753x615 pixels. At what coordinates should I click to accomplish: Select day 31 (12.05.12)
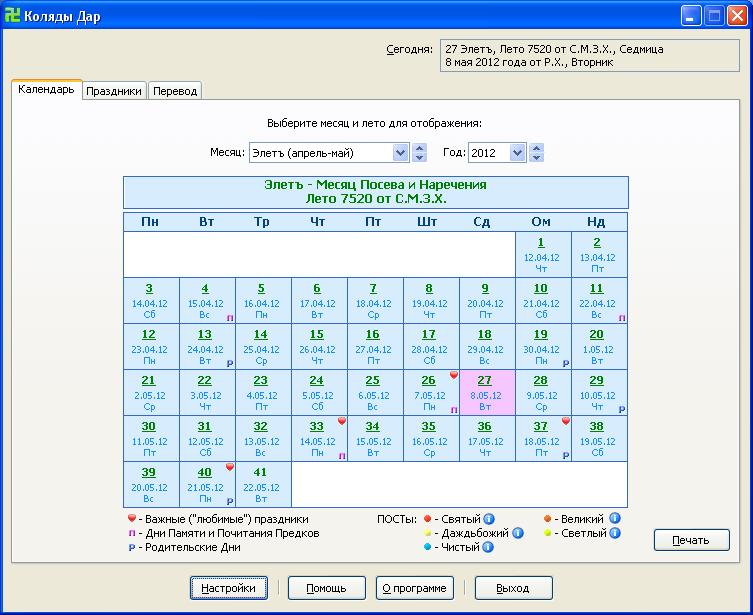pyautogui.click(x=207, y=439)
